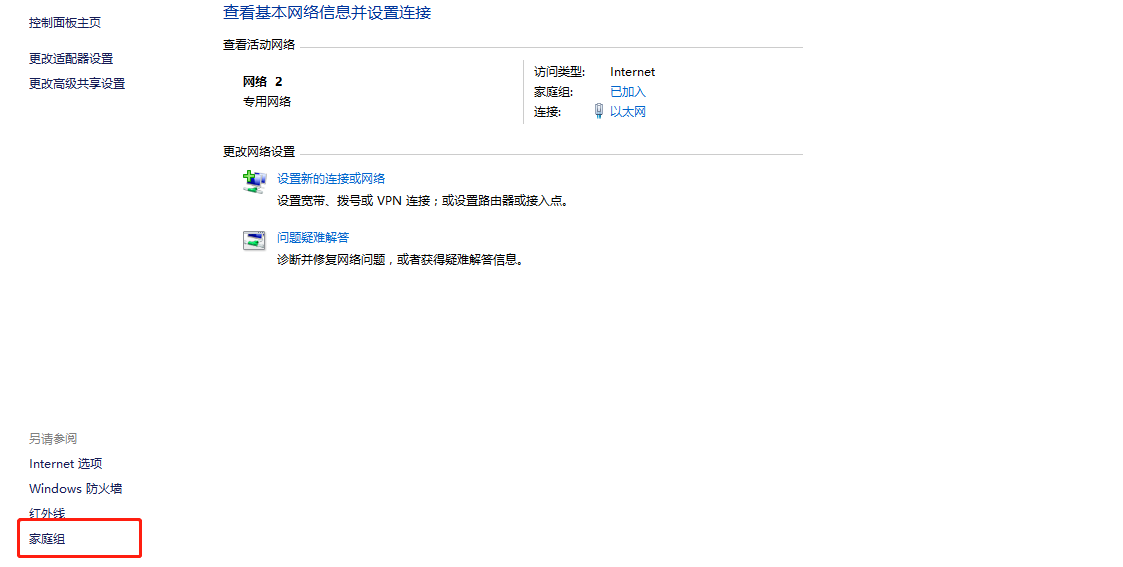Image resolution: width=1123 pixels, height=567 pixels.
Task: Open 控制面板主页 link
Action: [x=64, y=23]
